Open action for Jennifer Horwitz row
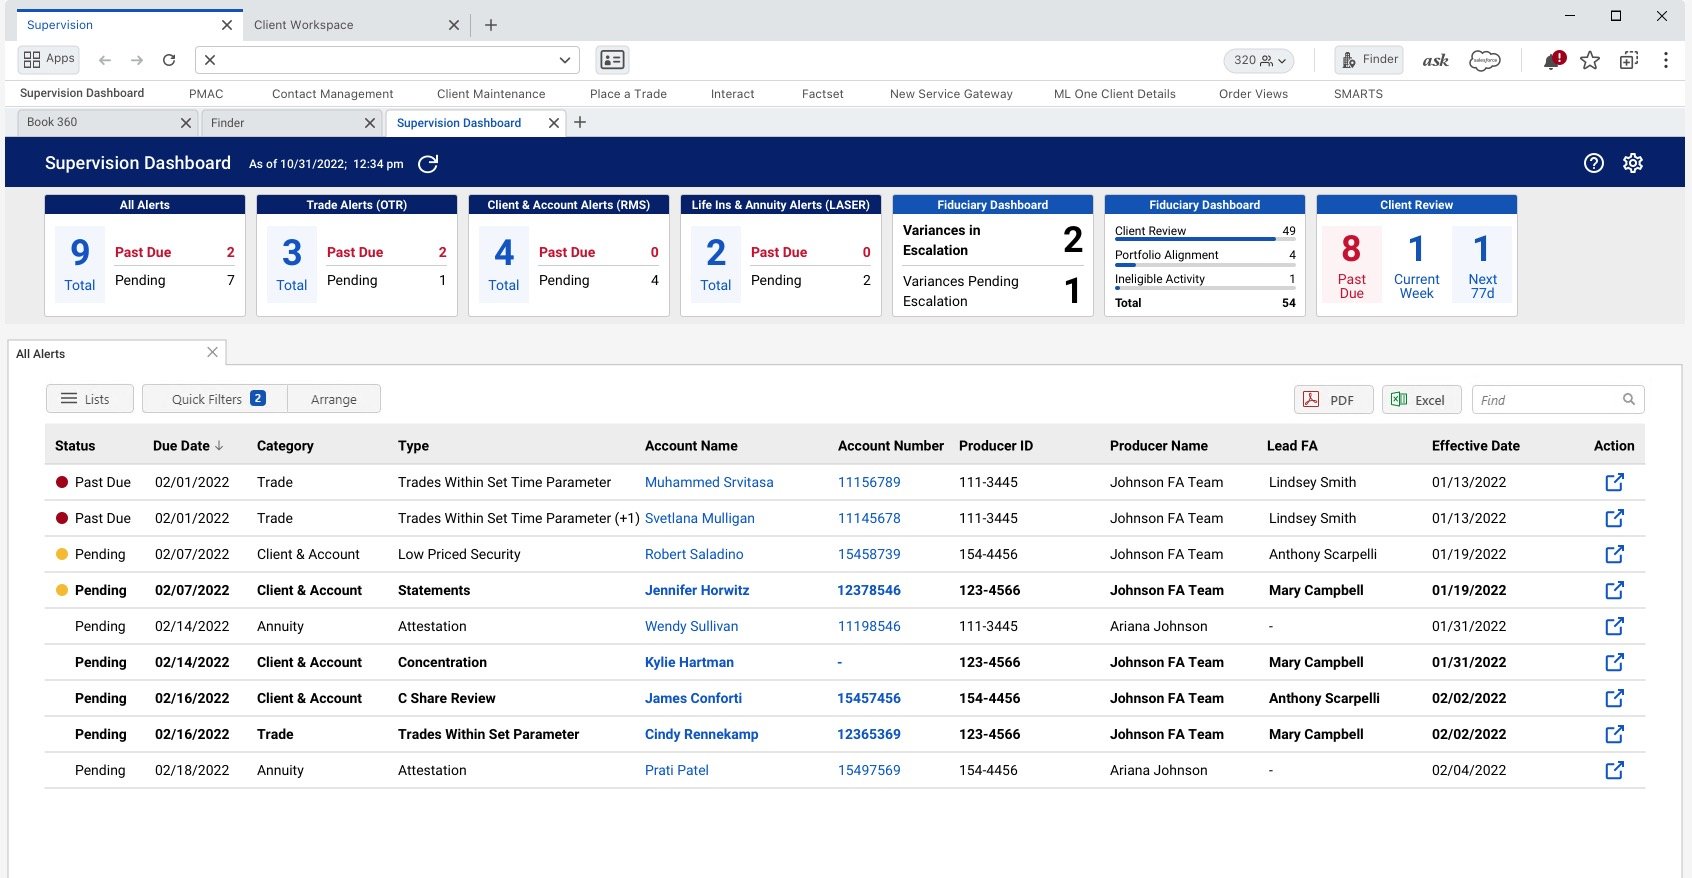 [1614, 590]
